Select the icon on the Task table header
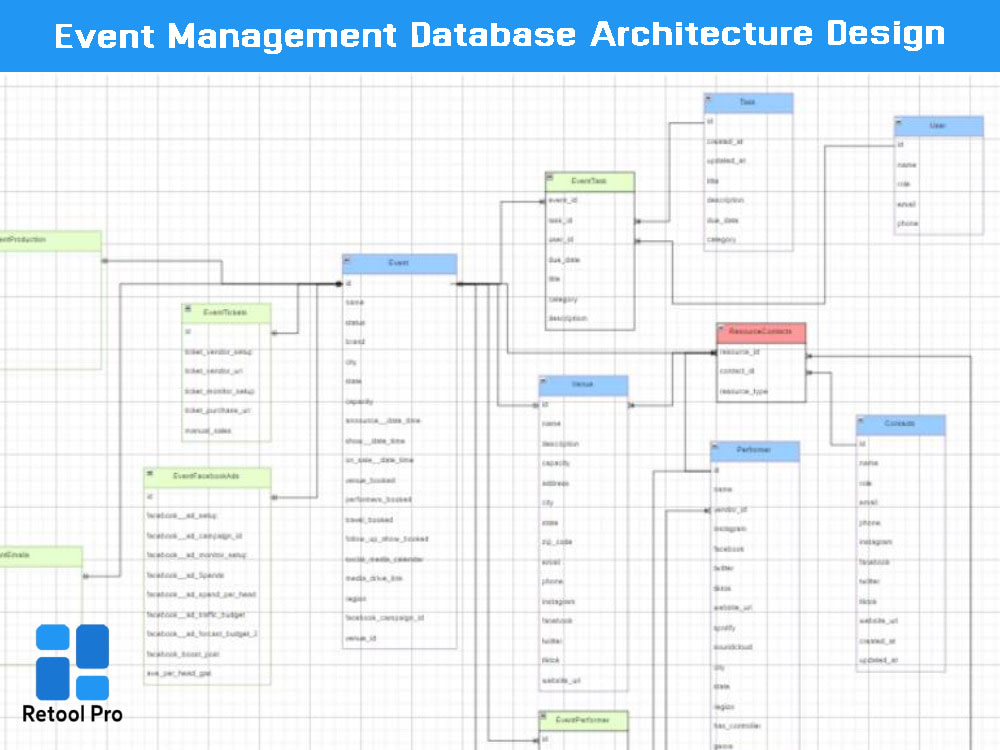Image resolution: width=1000 pixels, height=750 pixels. point(710,102)
